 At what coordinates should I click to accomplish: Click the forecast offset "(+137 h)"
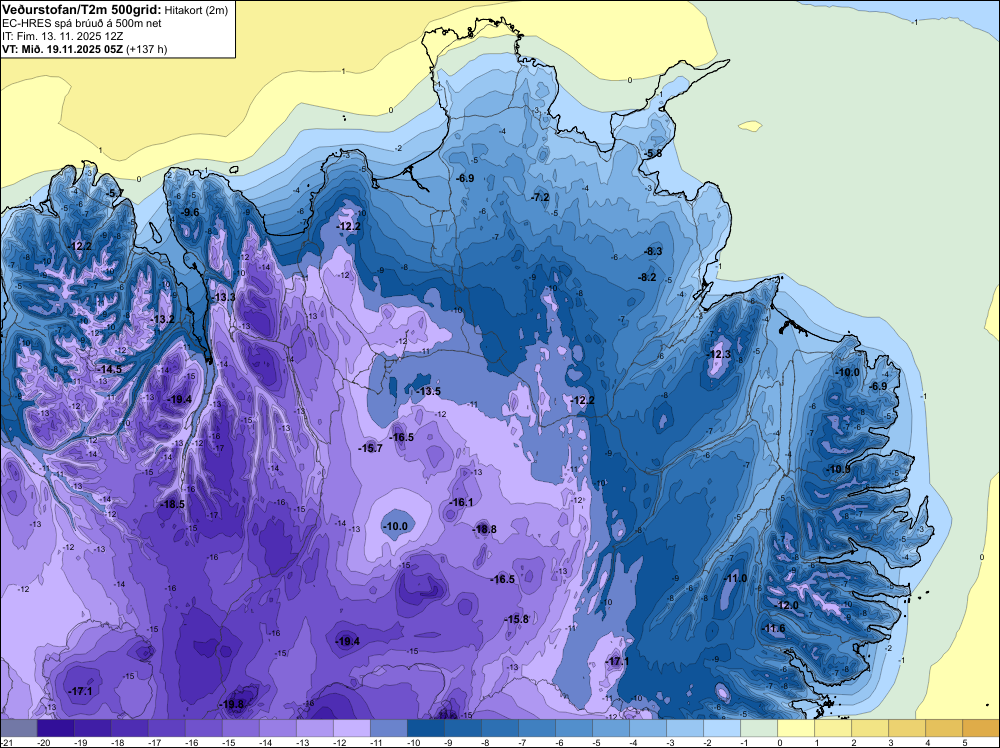pos(147,49)
